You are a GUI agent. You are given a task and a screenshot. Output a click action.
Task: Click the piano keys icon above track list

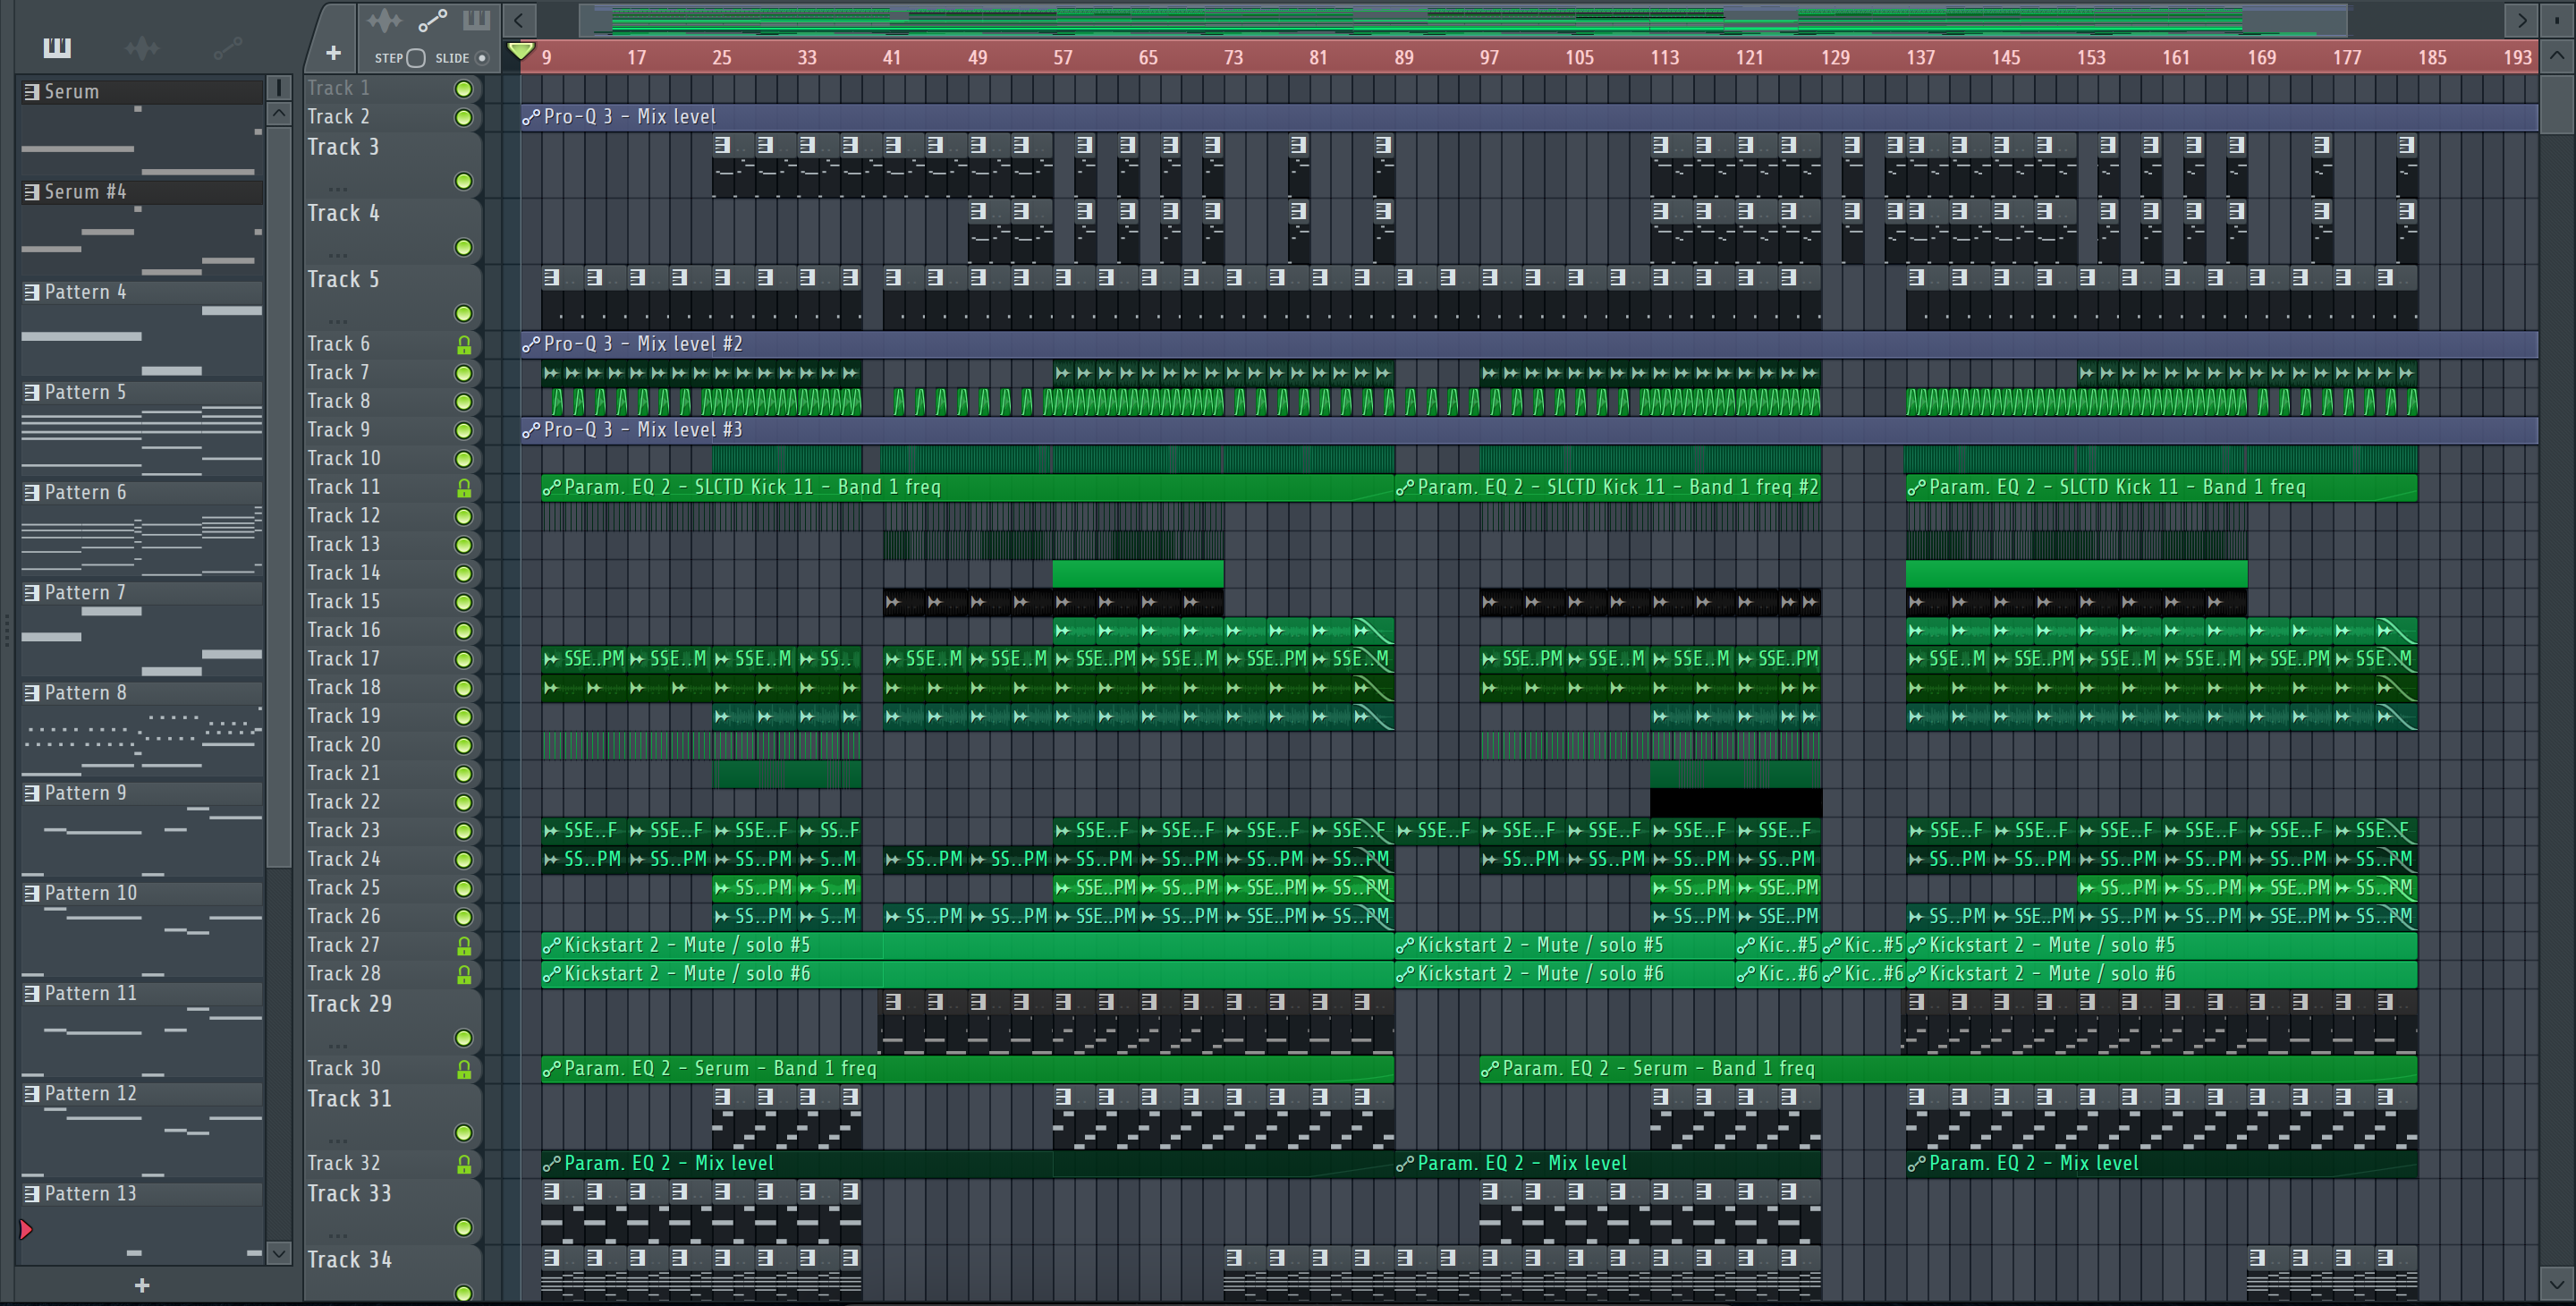click(476, 19)
